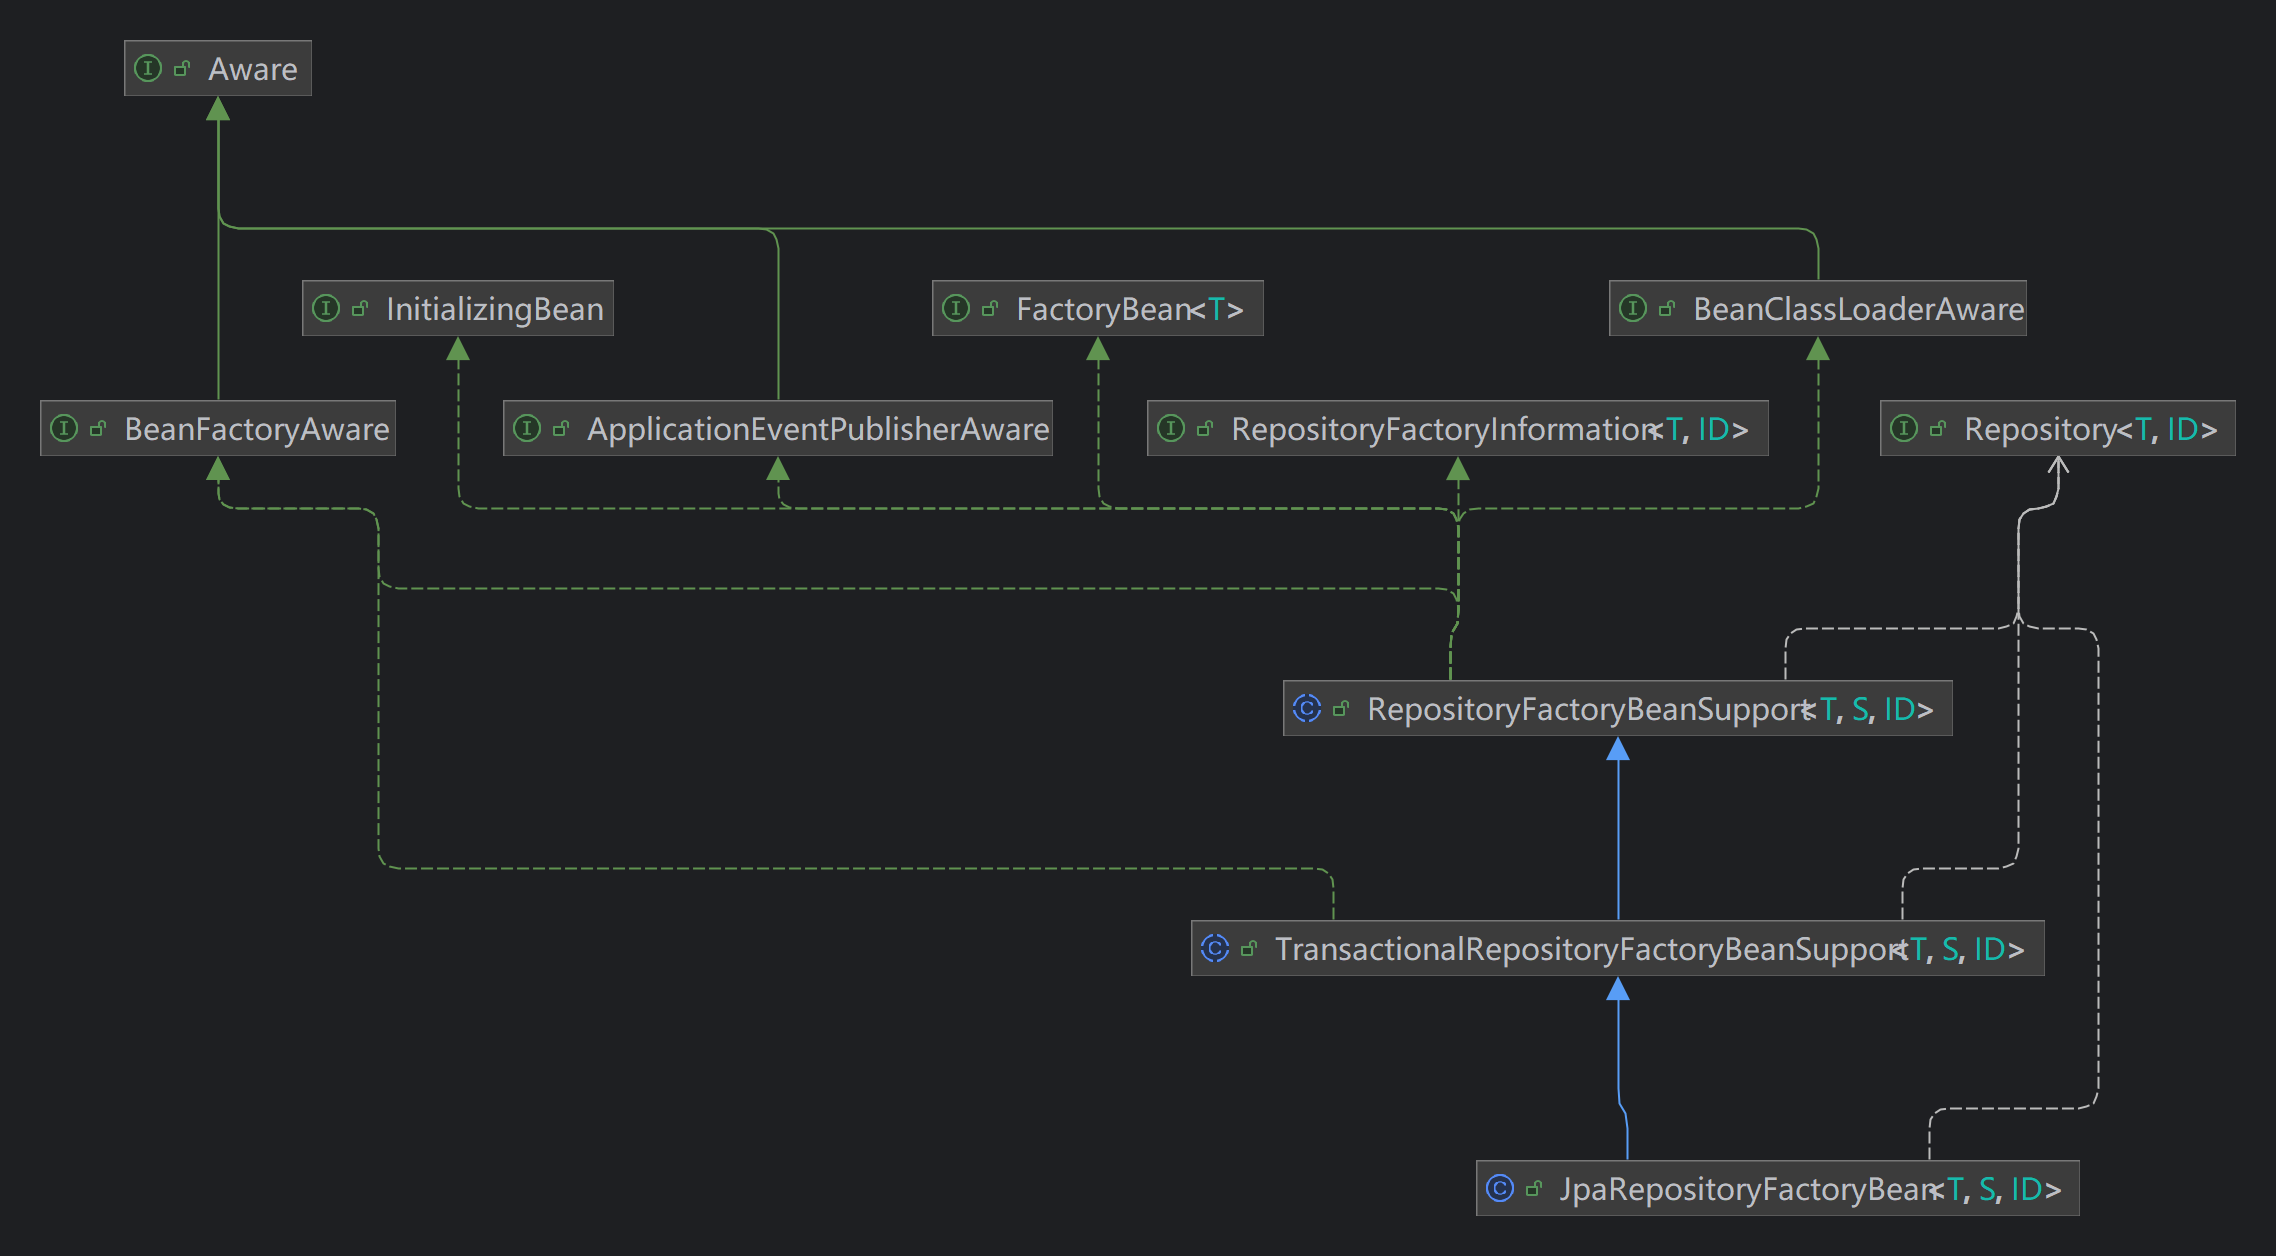
Task: Click the interface icon on Repository node
Action: coord(1904,428)
